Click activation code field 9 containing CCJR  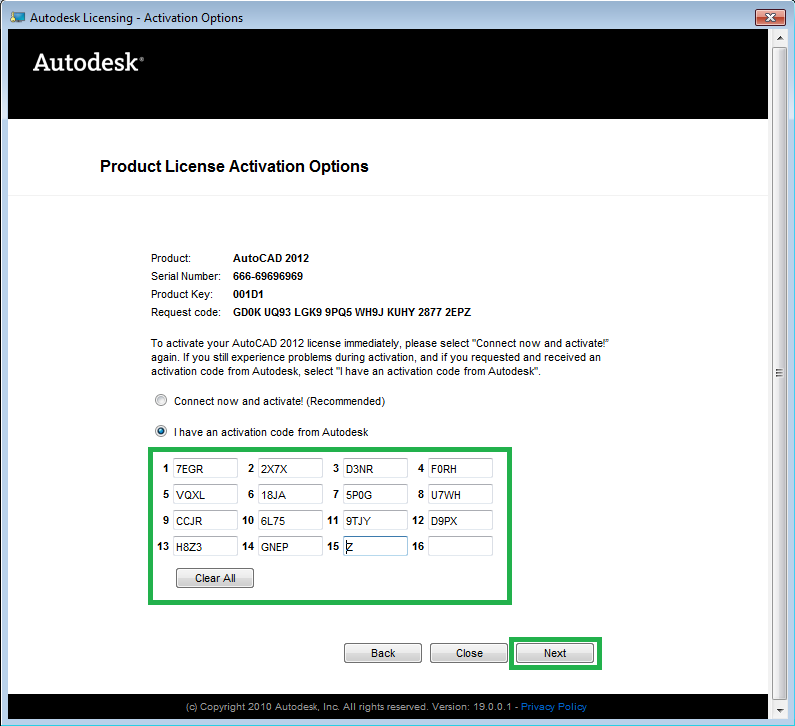(205, 520)
